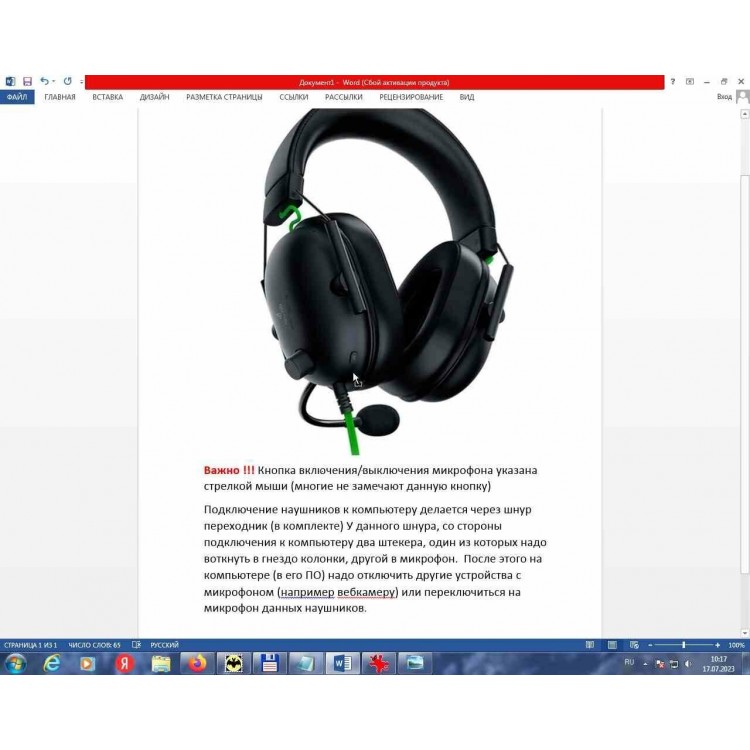Open the РАЗМЕТКА СТРАНИЦЫ tab
The width and height of the screenshot is (750, 750).
point(224,97)
